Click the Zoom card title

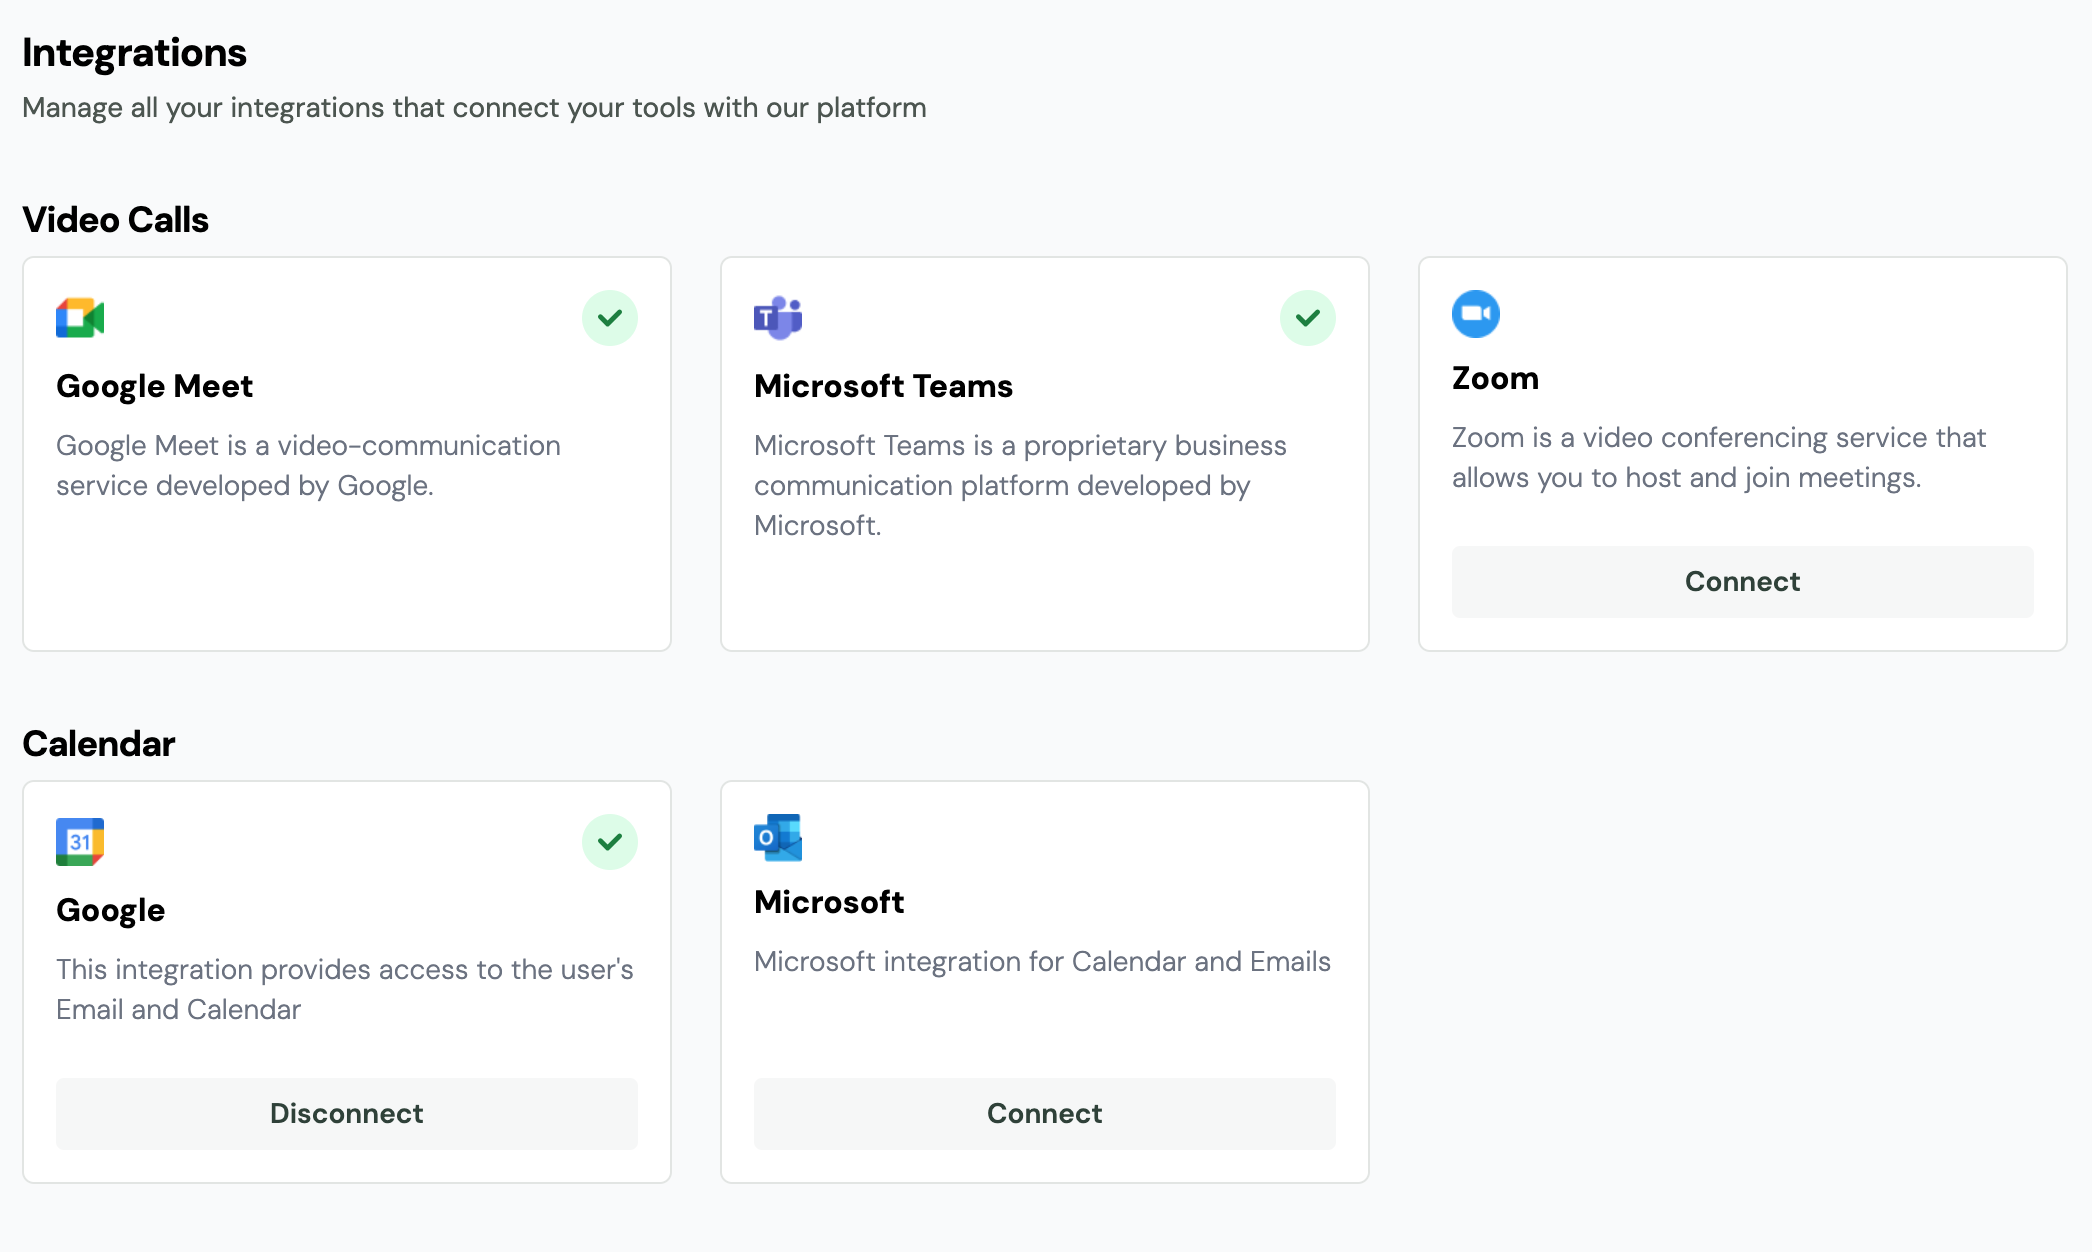(x=1495, y=379)
